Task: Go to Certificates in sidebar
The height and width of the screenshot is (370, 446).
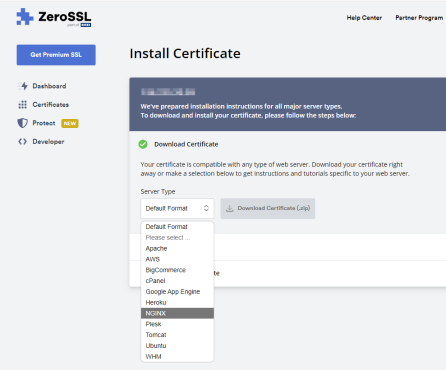Action: pos(50,105)
